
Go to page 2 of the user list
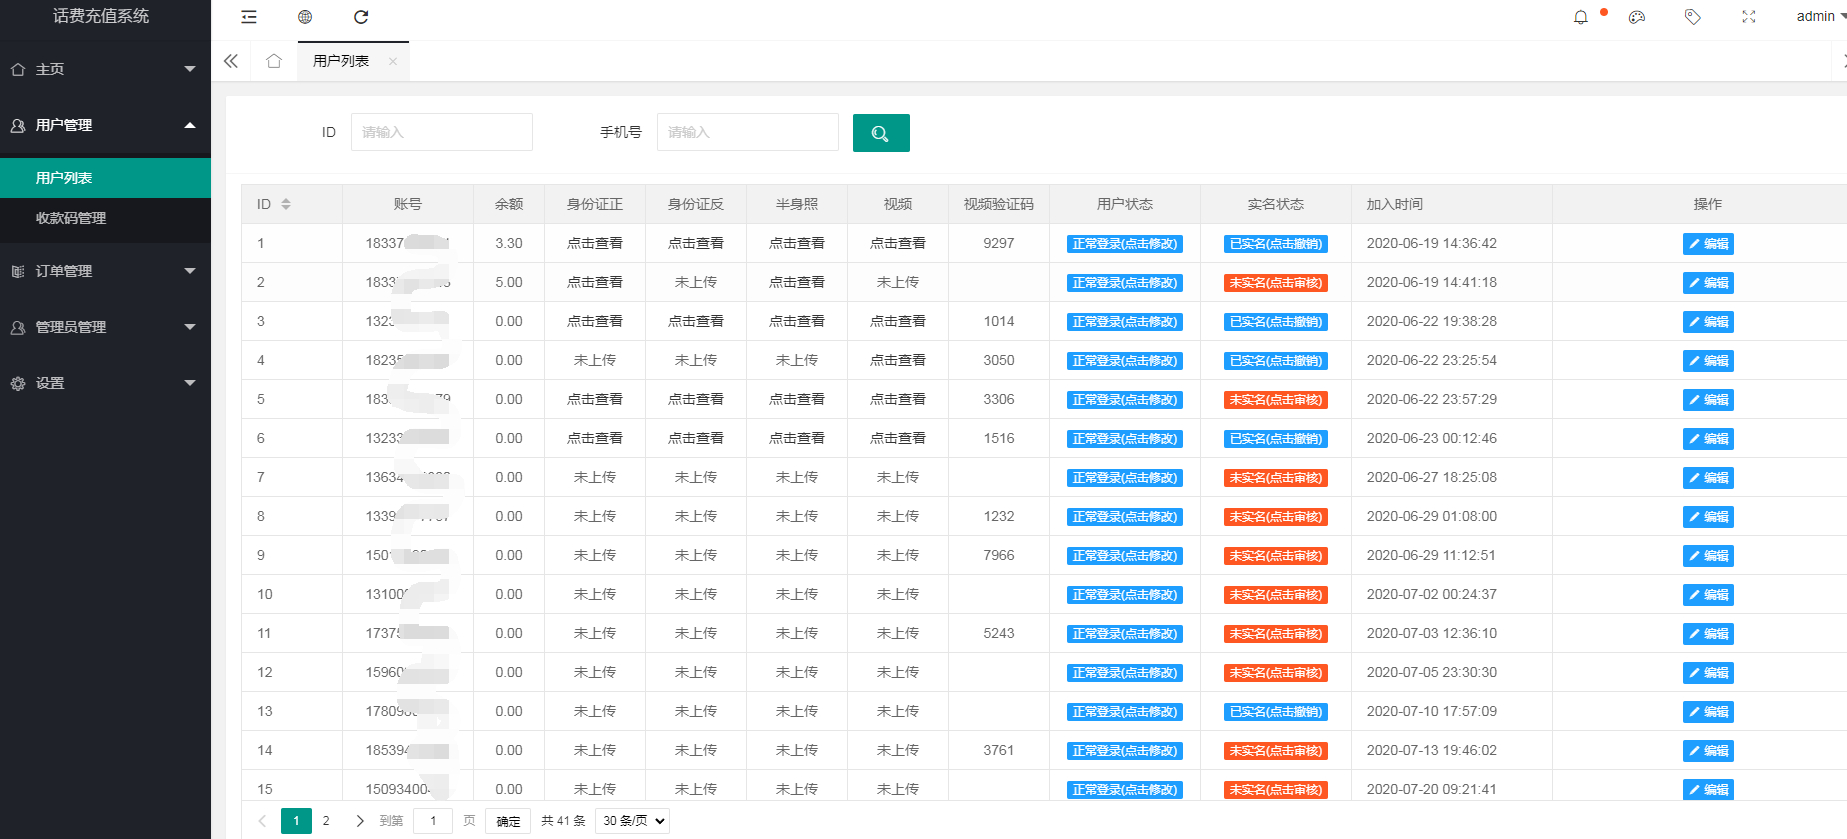click(x=326, y=821)
